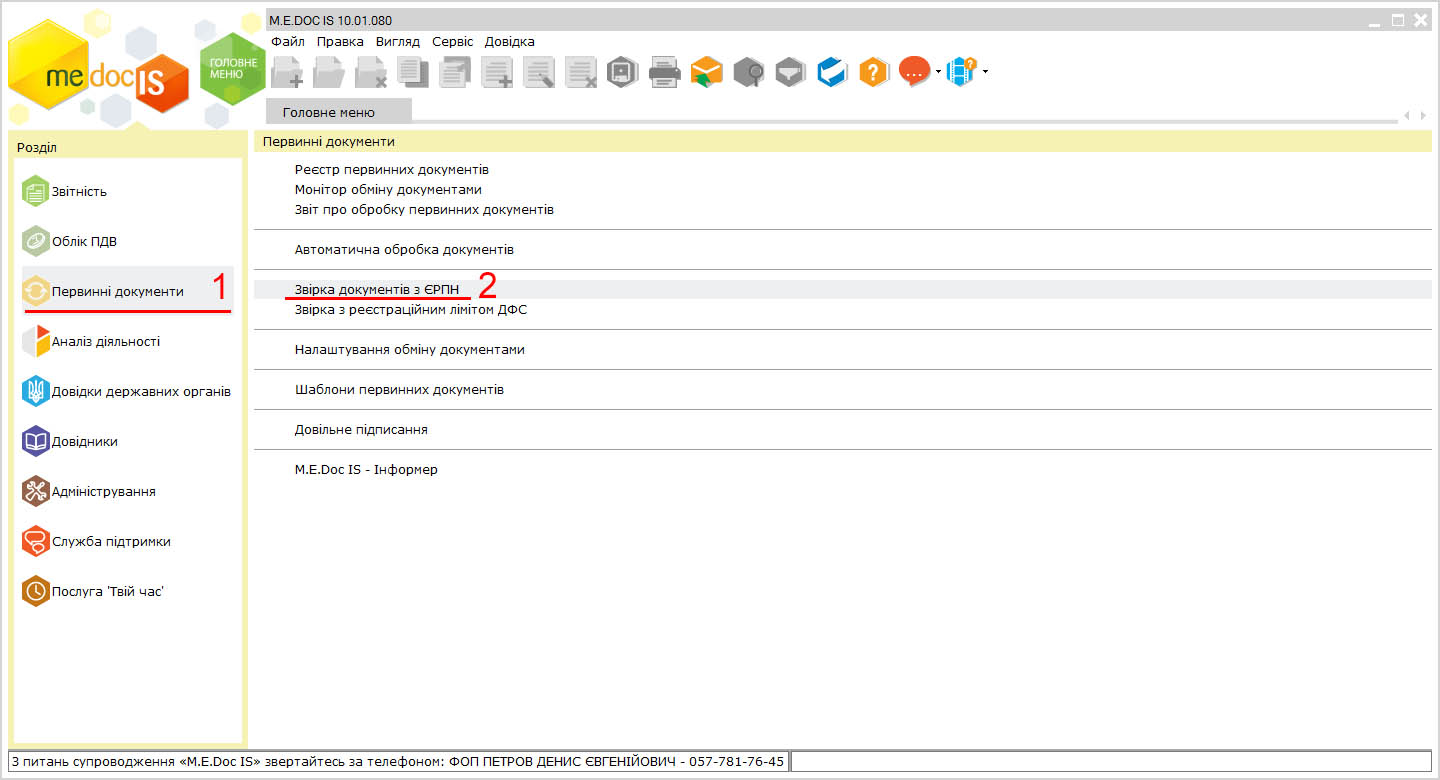Open Автоматична обробка документів
Viewport: 1440px width, 780px height.
pyautogui.click(x=404, y=249)
